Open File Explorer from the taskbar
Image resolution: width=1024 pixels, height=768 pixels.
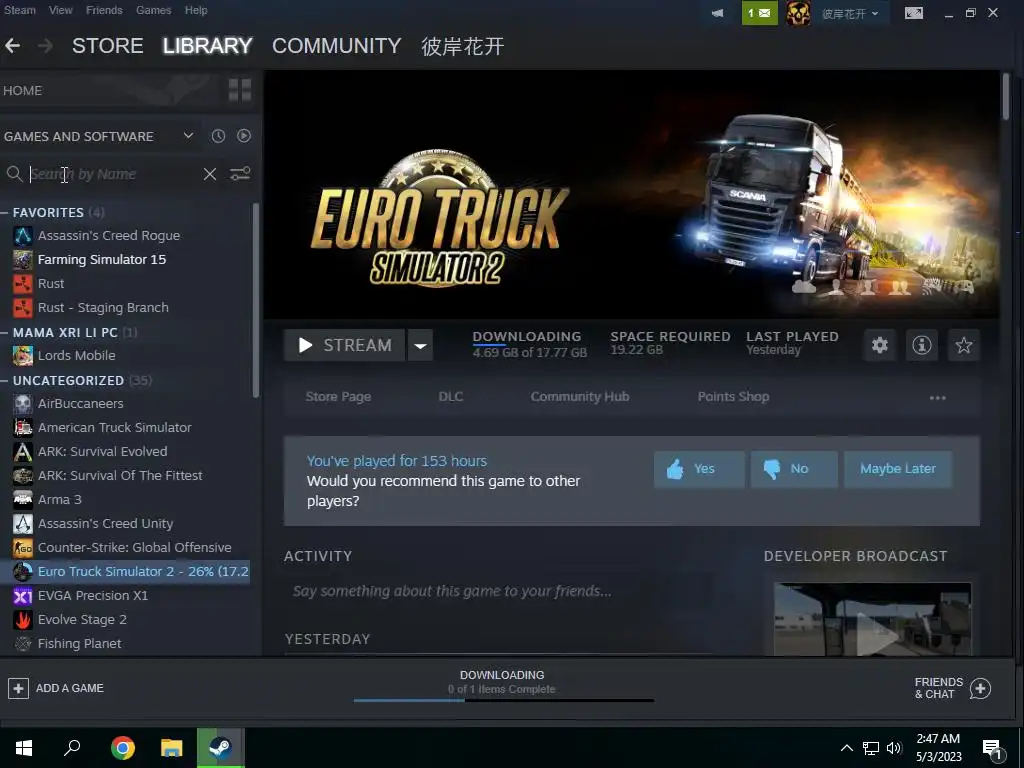tap(172, 748)
